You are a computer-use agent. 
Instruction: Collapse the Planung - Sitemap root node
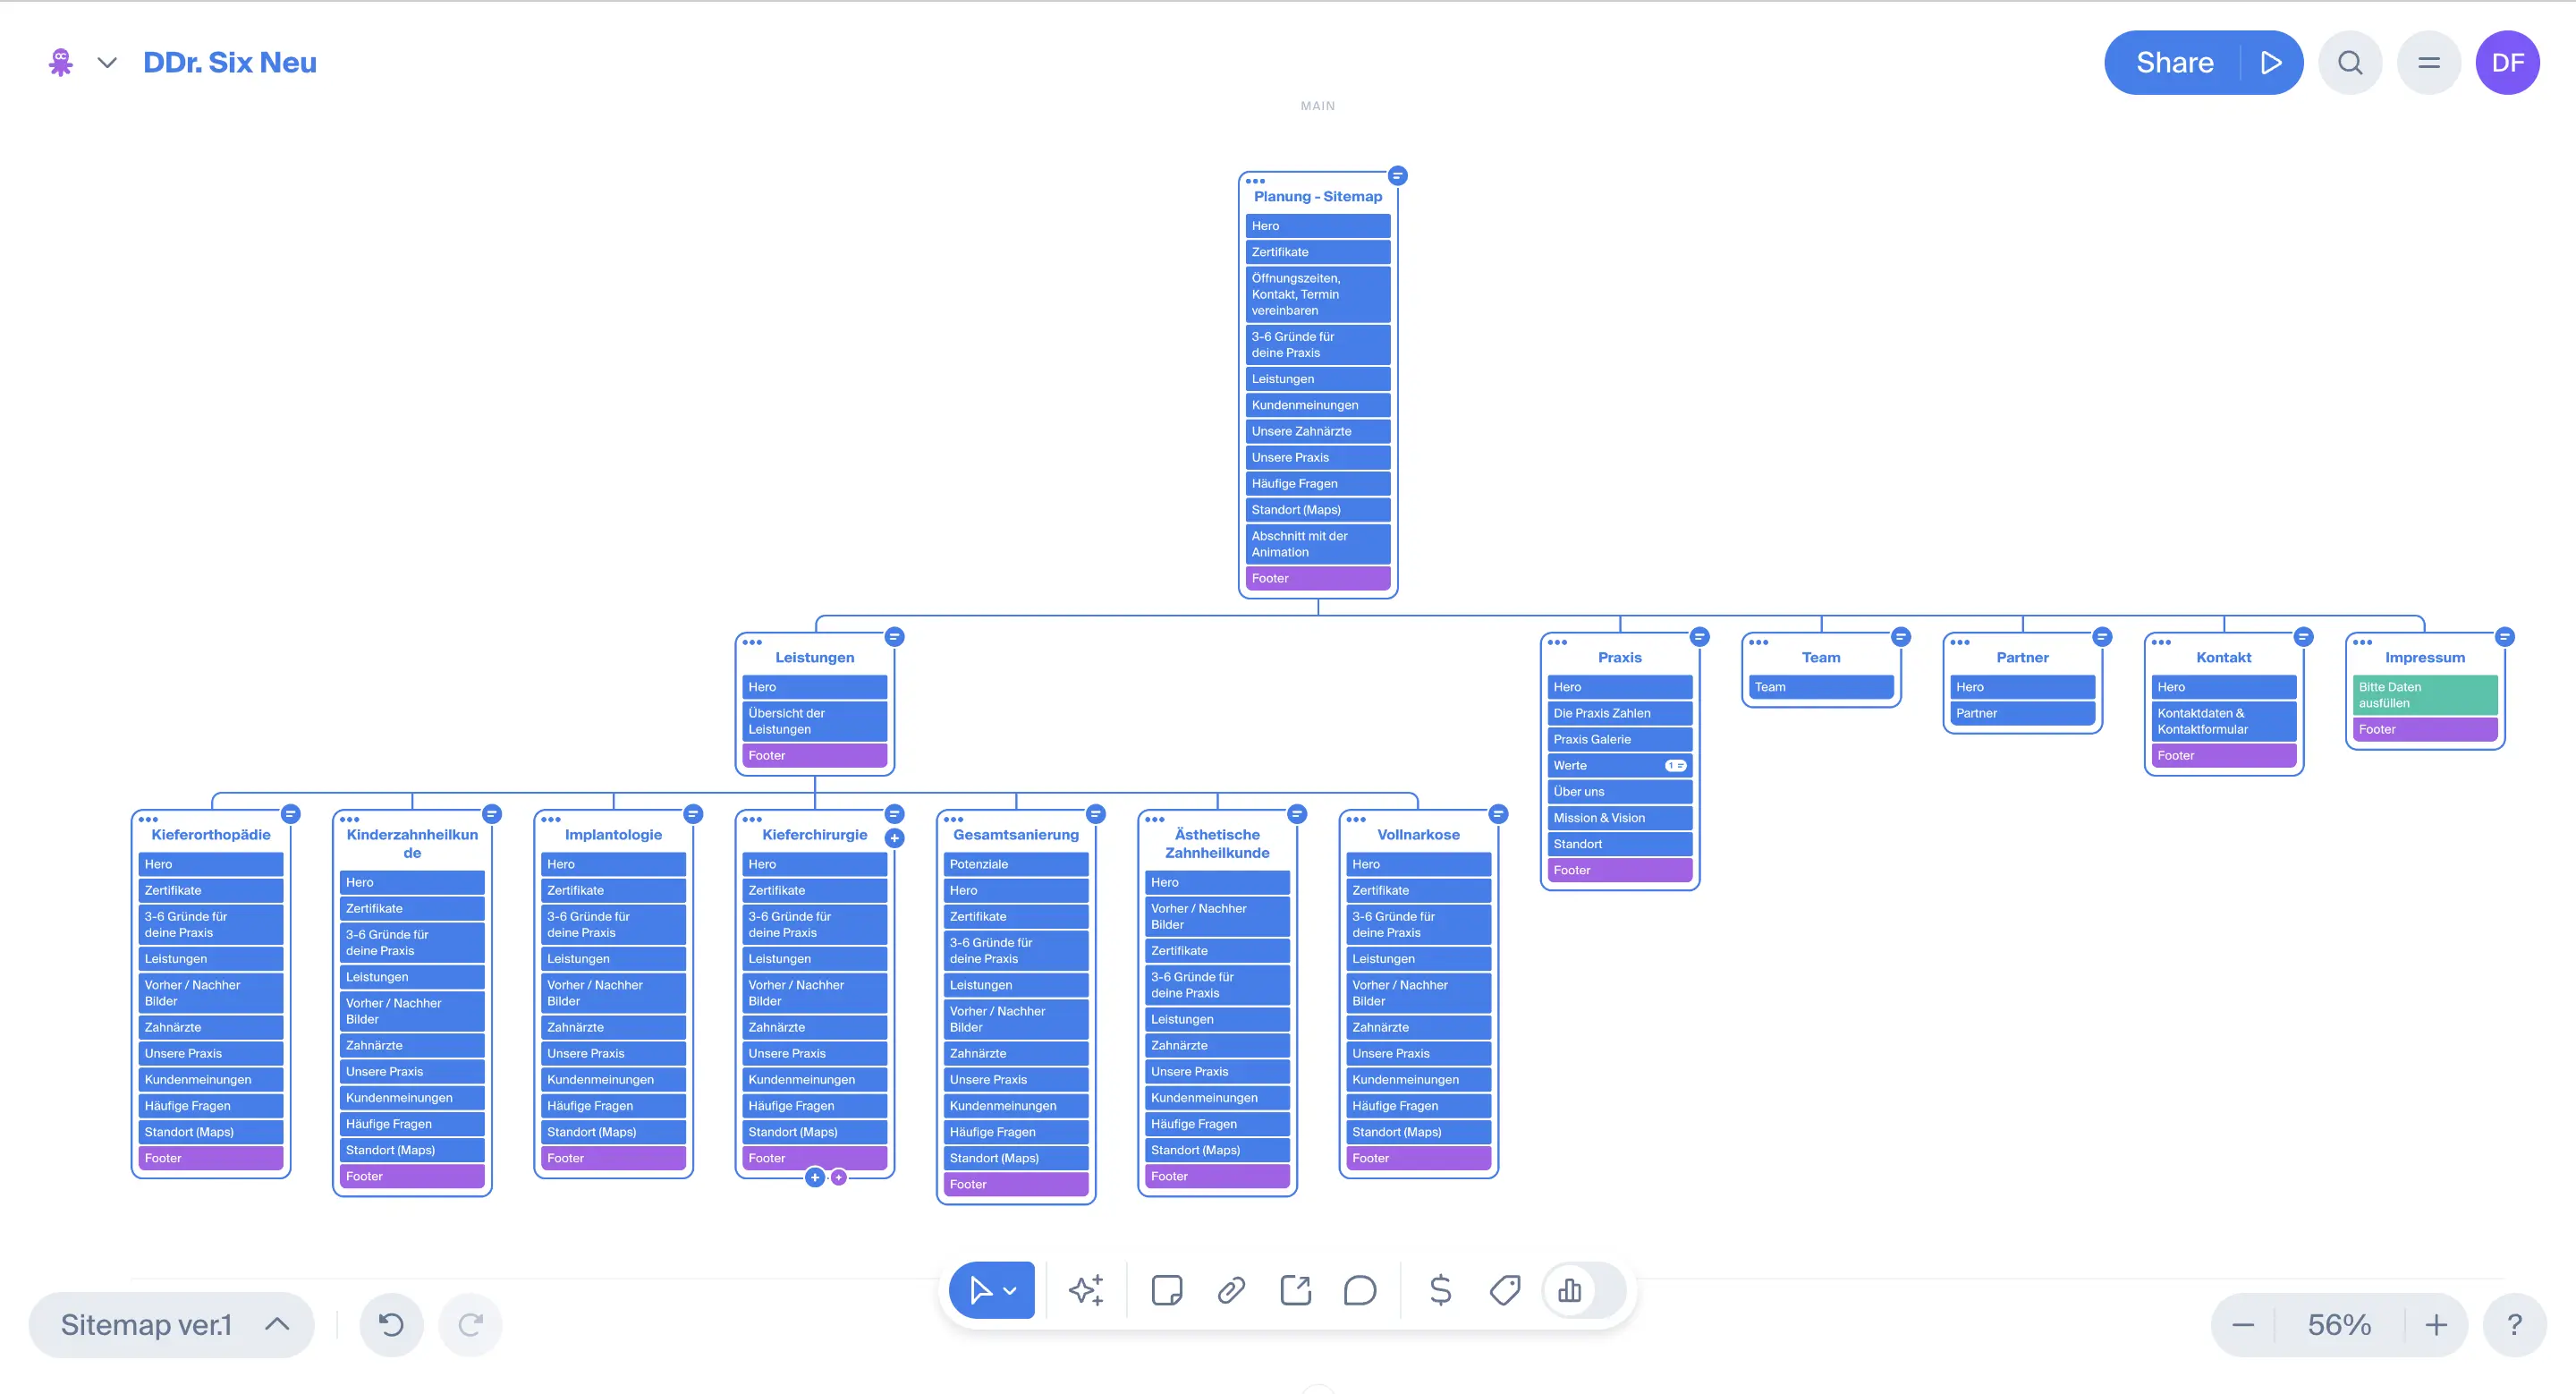pyautogui.click(x=1398, y=176)
